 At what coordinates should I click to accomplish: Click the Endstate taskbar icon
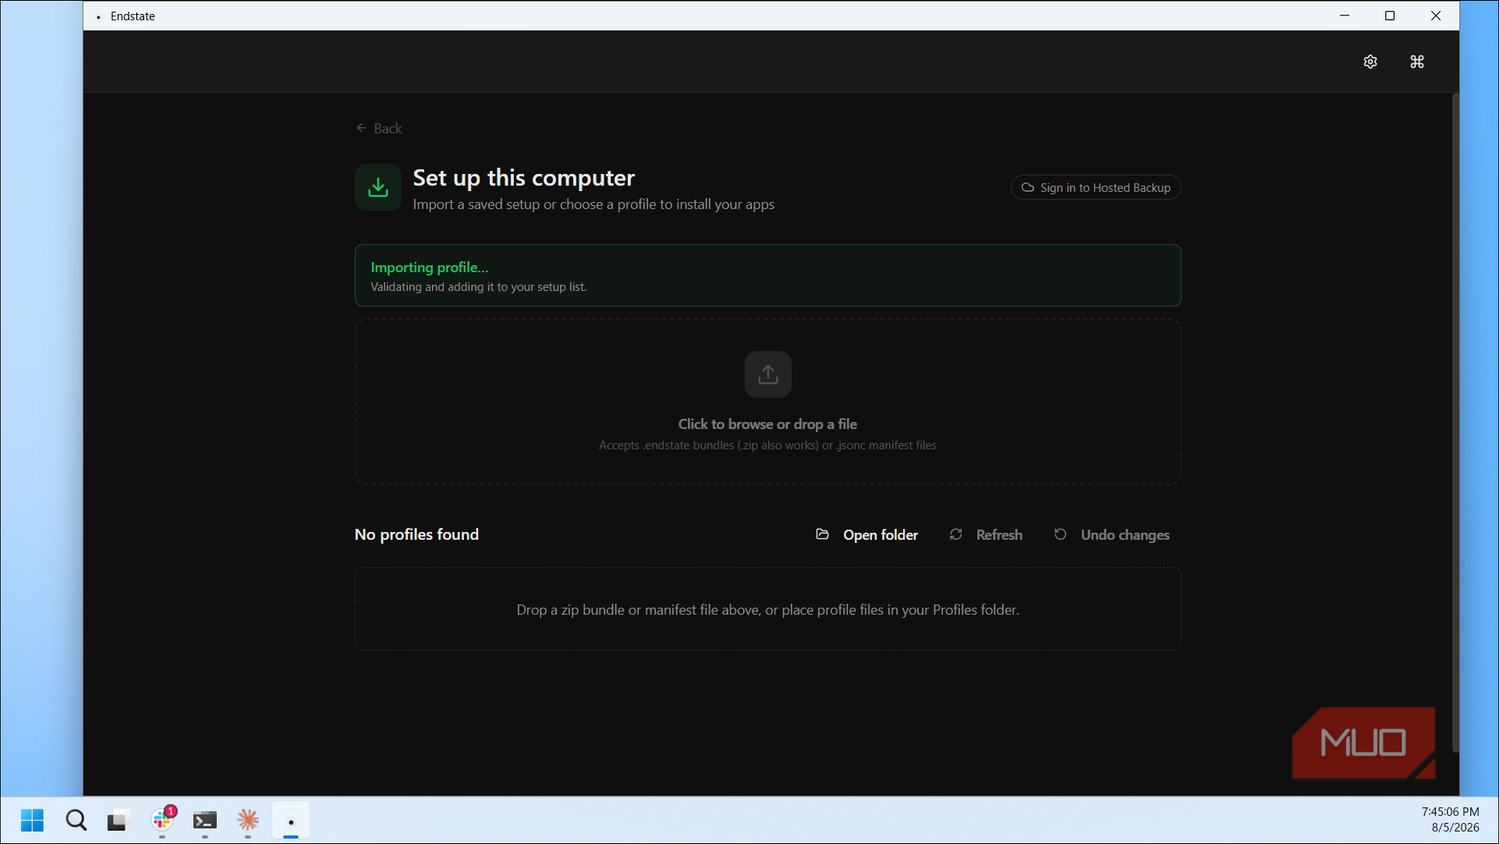click(291, 820)
